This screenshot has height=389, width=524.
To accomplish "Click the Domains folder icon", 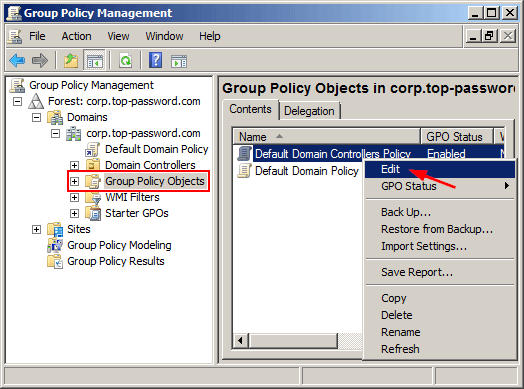I will [x=55, y=117].
